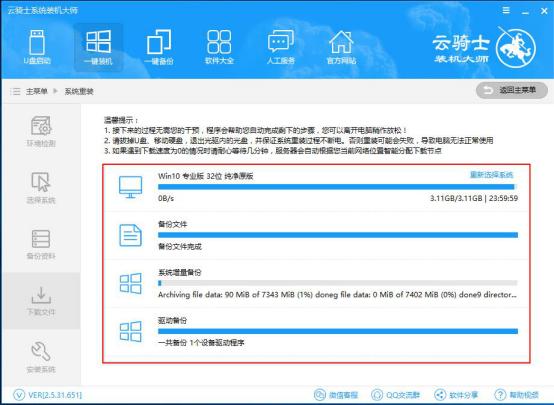Select 备份资料 step in sidebar

[x=41, y=244]
